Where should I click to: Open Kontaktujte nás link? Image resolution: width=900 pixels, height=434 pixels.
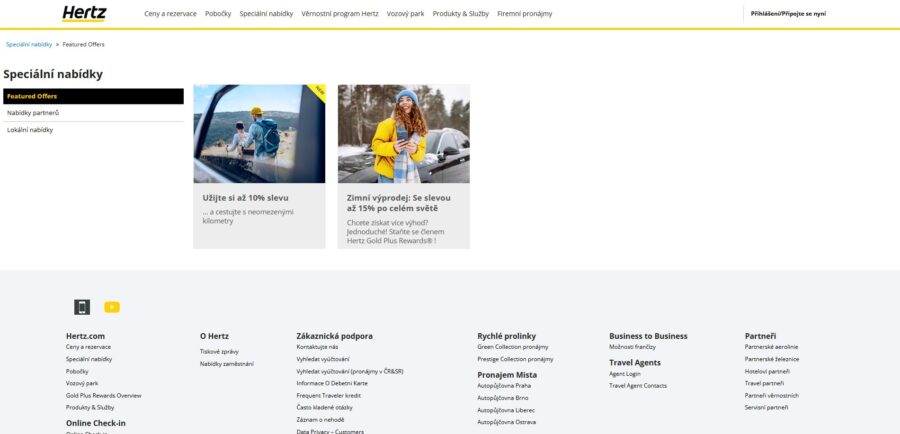click(x=317, y=347)
